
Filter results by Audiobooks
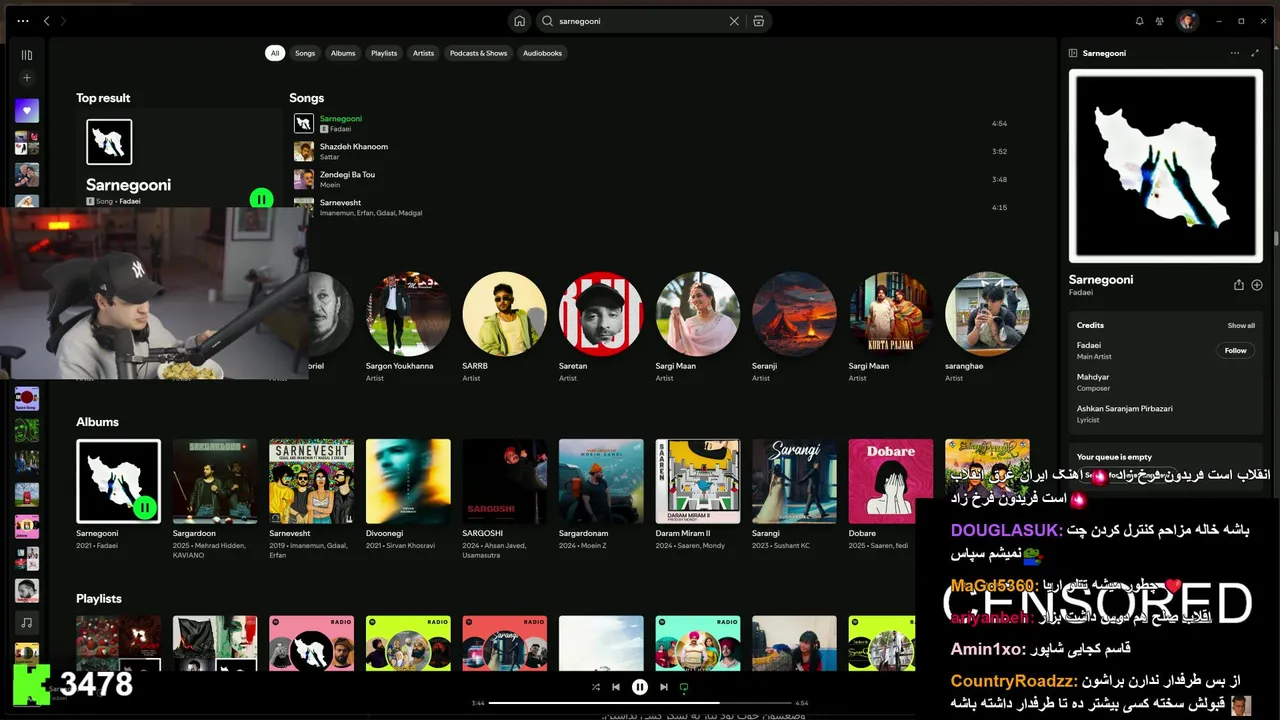(543, 53)
